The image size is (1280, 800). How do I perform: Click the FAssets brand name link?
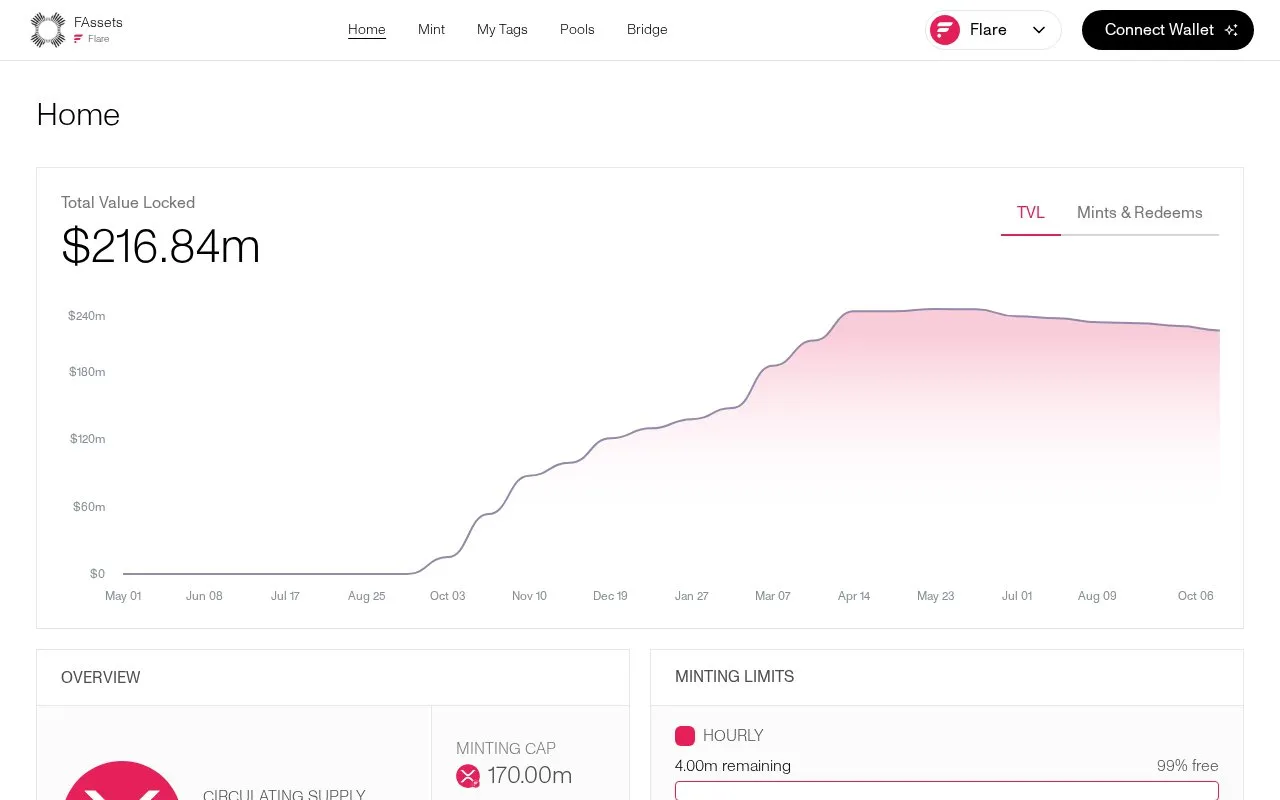[x=98, y=22]
